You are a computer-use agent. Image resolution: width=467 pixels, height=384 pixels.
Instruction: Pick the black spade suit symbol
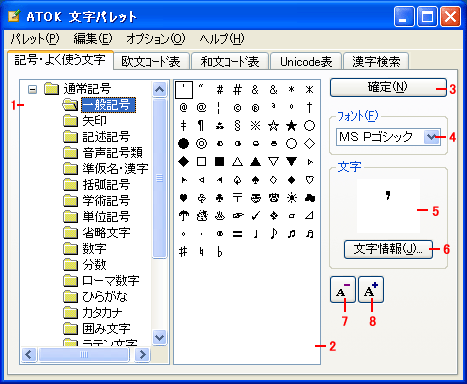(x=255, y=180)
